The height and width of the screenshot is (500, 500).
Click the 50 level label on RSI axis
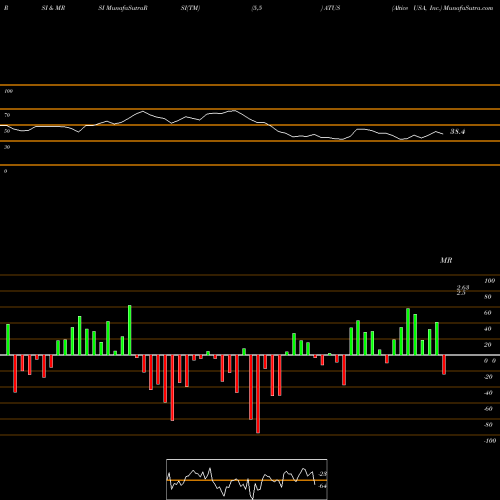7,131
